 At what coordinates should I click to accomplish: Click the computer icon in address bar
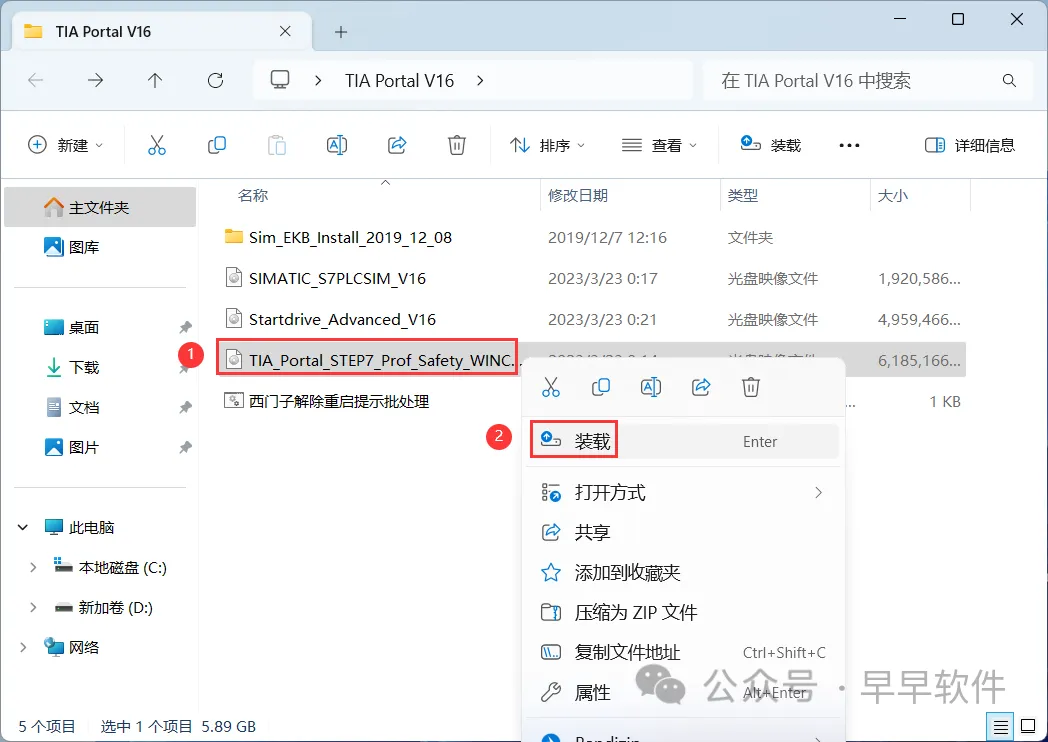coord(279,80)
